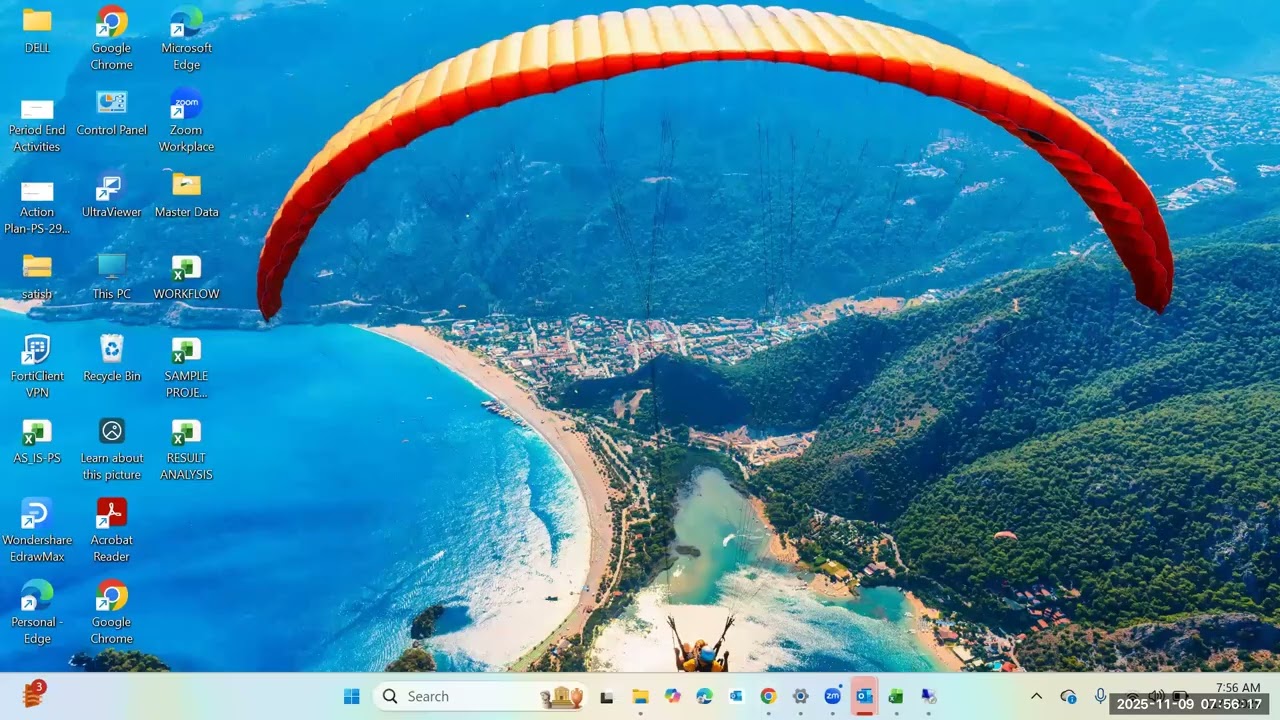Select the UltraViewer desktop icon
The width and height of the screenshot is (1280, 720).
point(111,195)
